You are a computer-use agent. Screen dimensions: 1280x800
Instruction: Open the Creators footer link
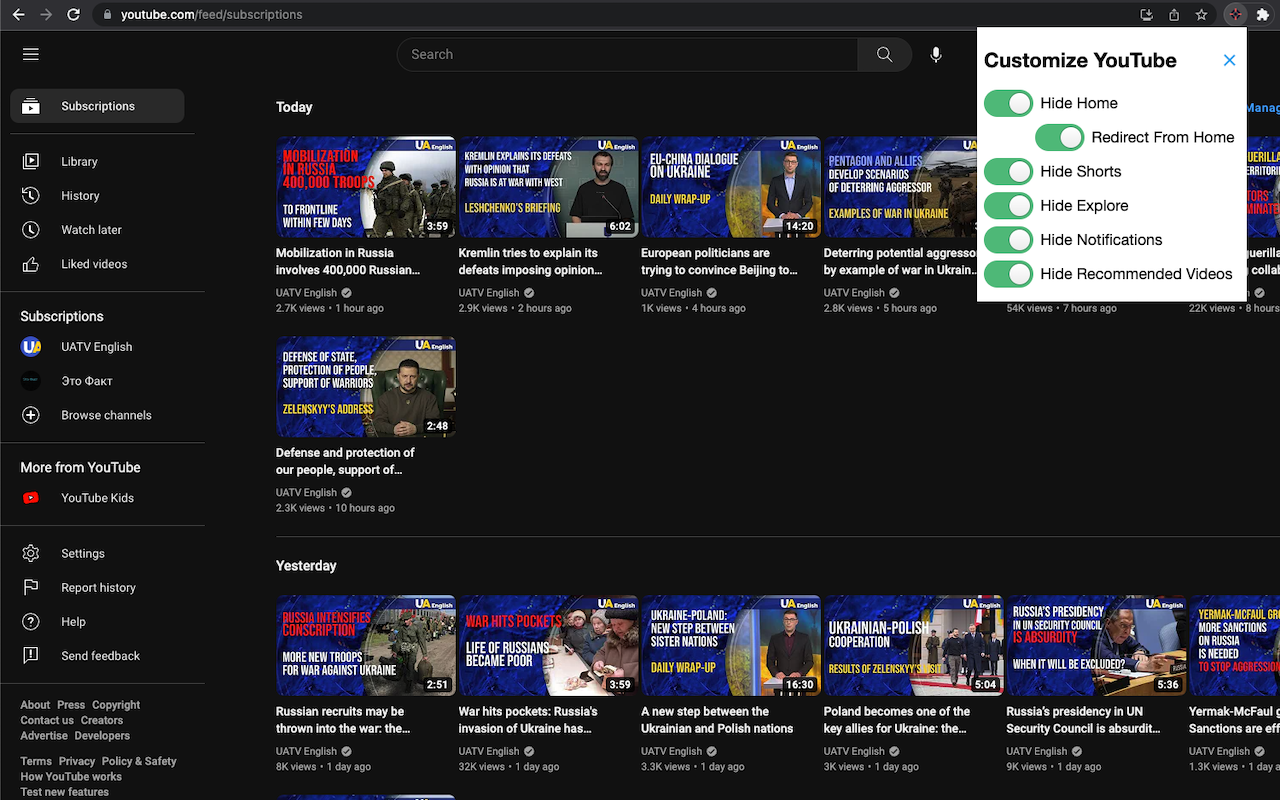point(101,719)
